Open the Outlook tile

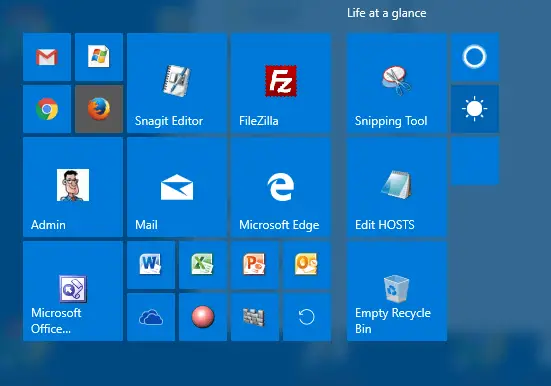coord(307,265)
